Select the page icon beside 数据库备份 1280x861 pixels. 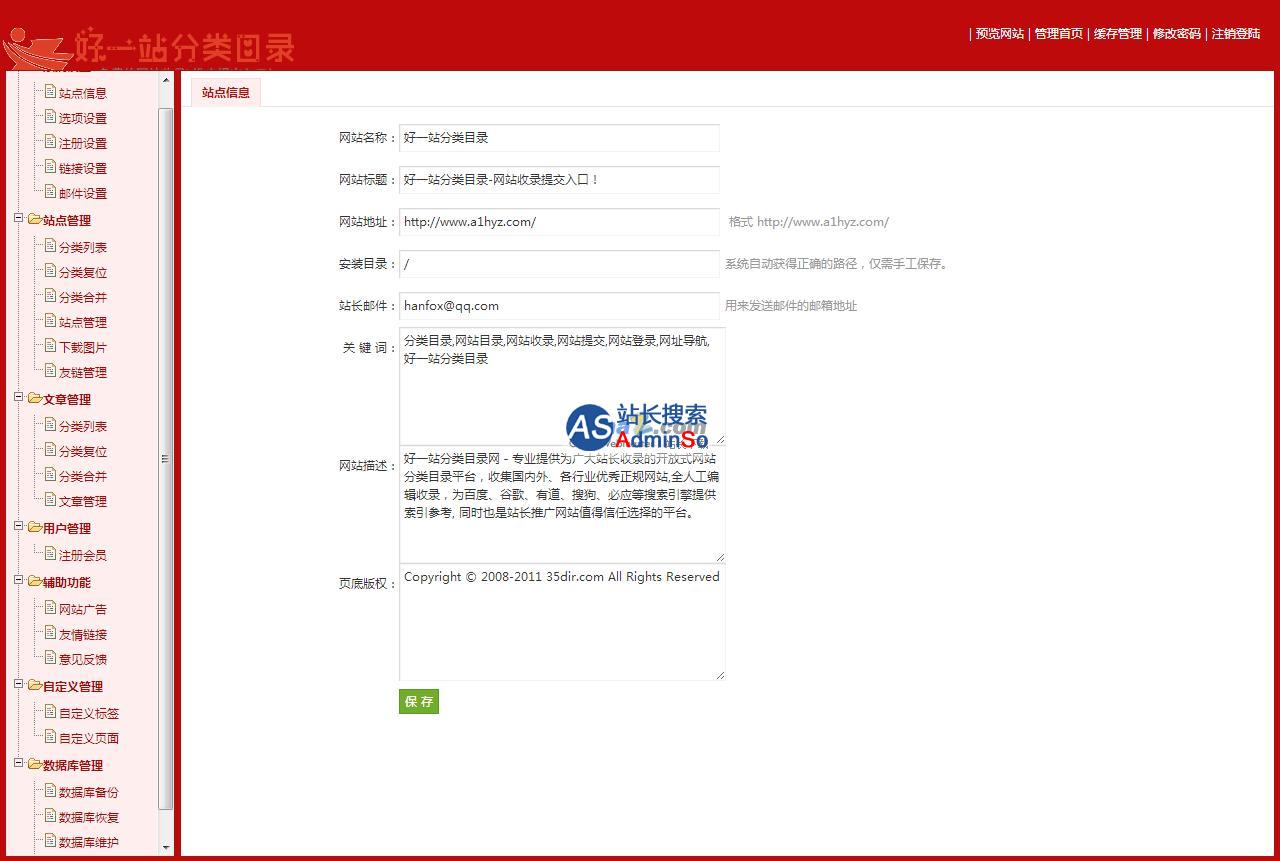tap(50, 791)
